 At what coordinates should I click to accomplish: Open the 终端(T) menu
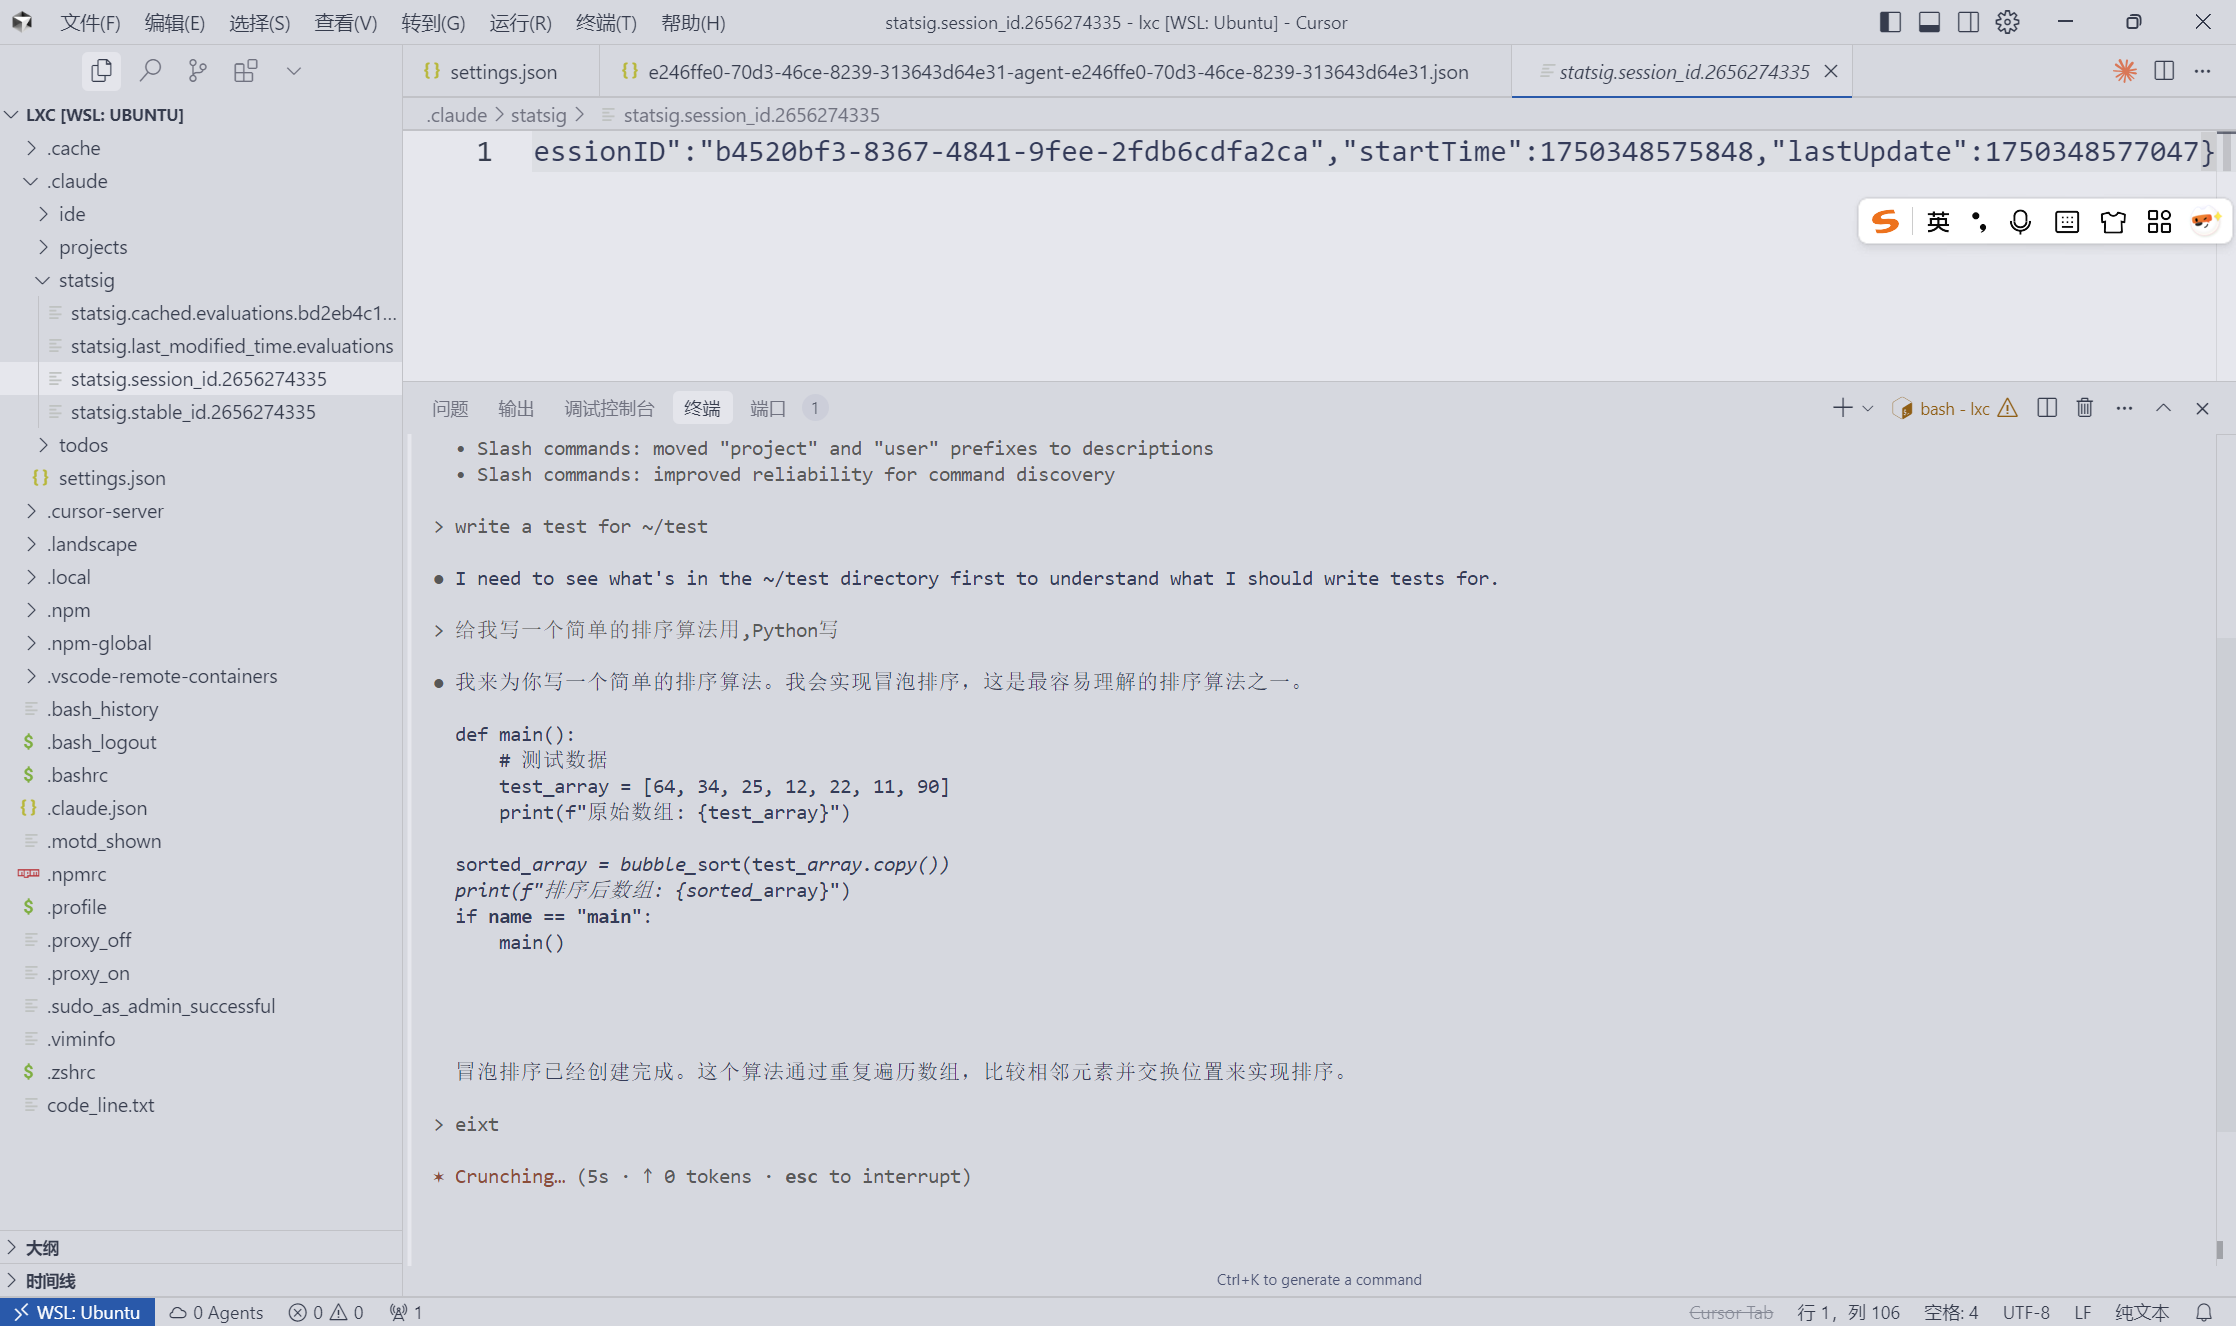coord(606,22)
